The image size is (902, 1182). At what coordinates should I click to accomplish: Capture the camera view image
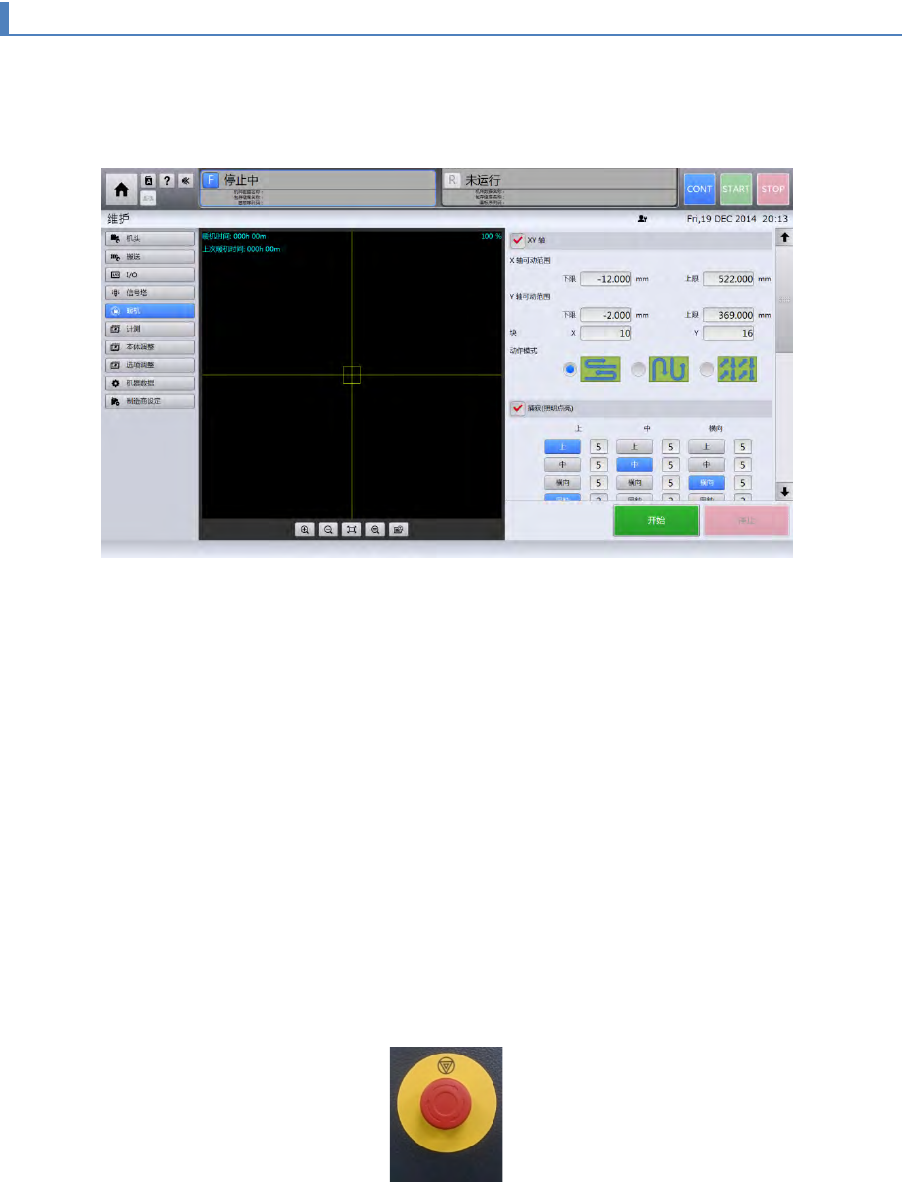click(x=399, y=529)
